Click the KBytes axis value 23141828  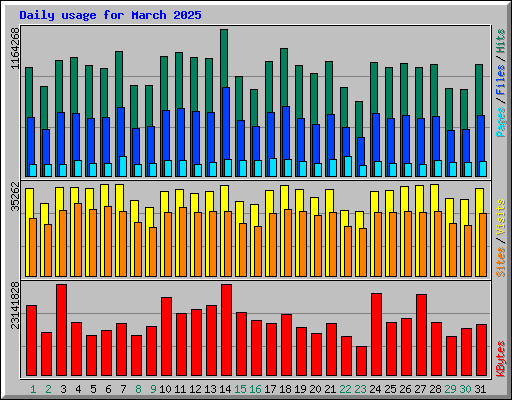tap(15, 305)
